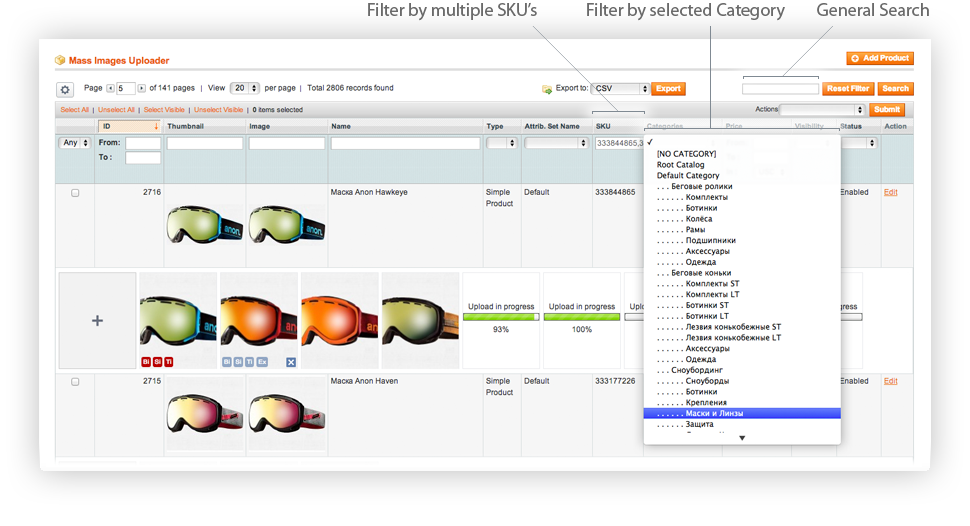Click 100% upload progress bar
This screenshot has width=970, height=526.
[582, 317]
